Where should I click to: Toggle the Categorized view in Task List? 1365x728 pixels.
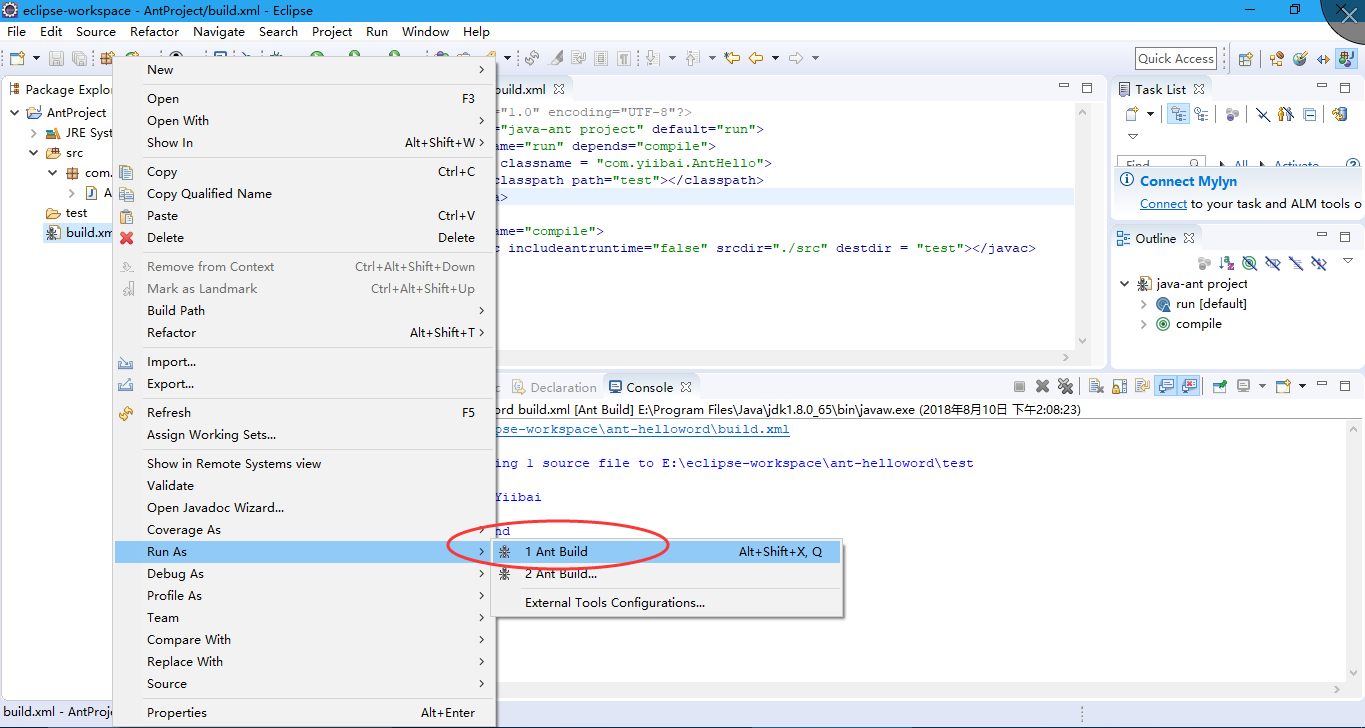click(1178, 115)
